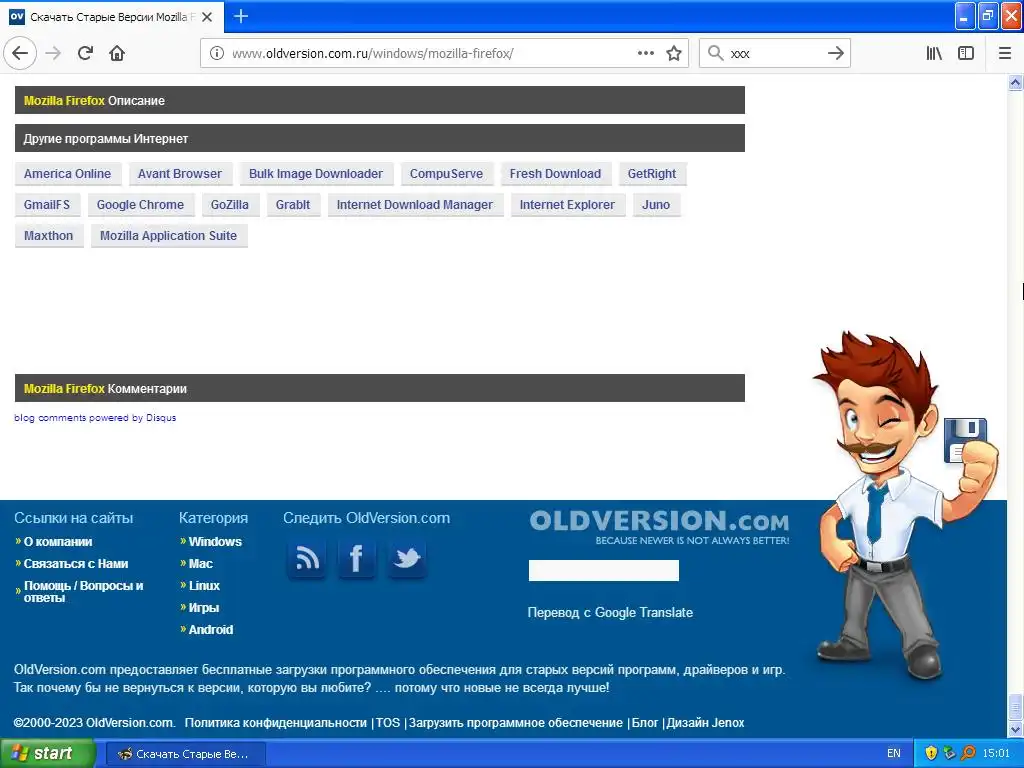The height and width of the screenshot is (768, 1024).
Task: Open Загрузить программное обеспечение link
Action: [x=516, y=722]
